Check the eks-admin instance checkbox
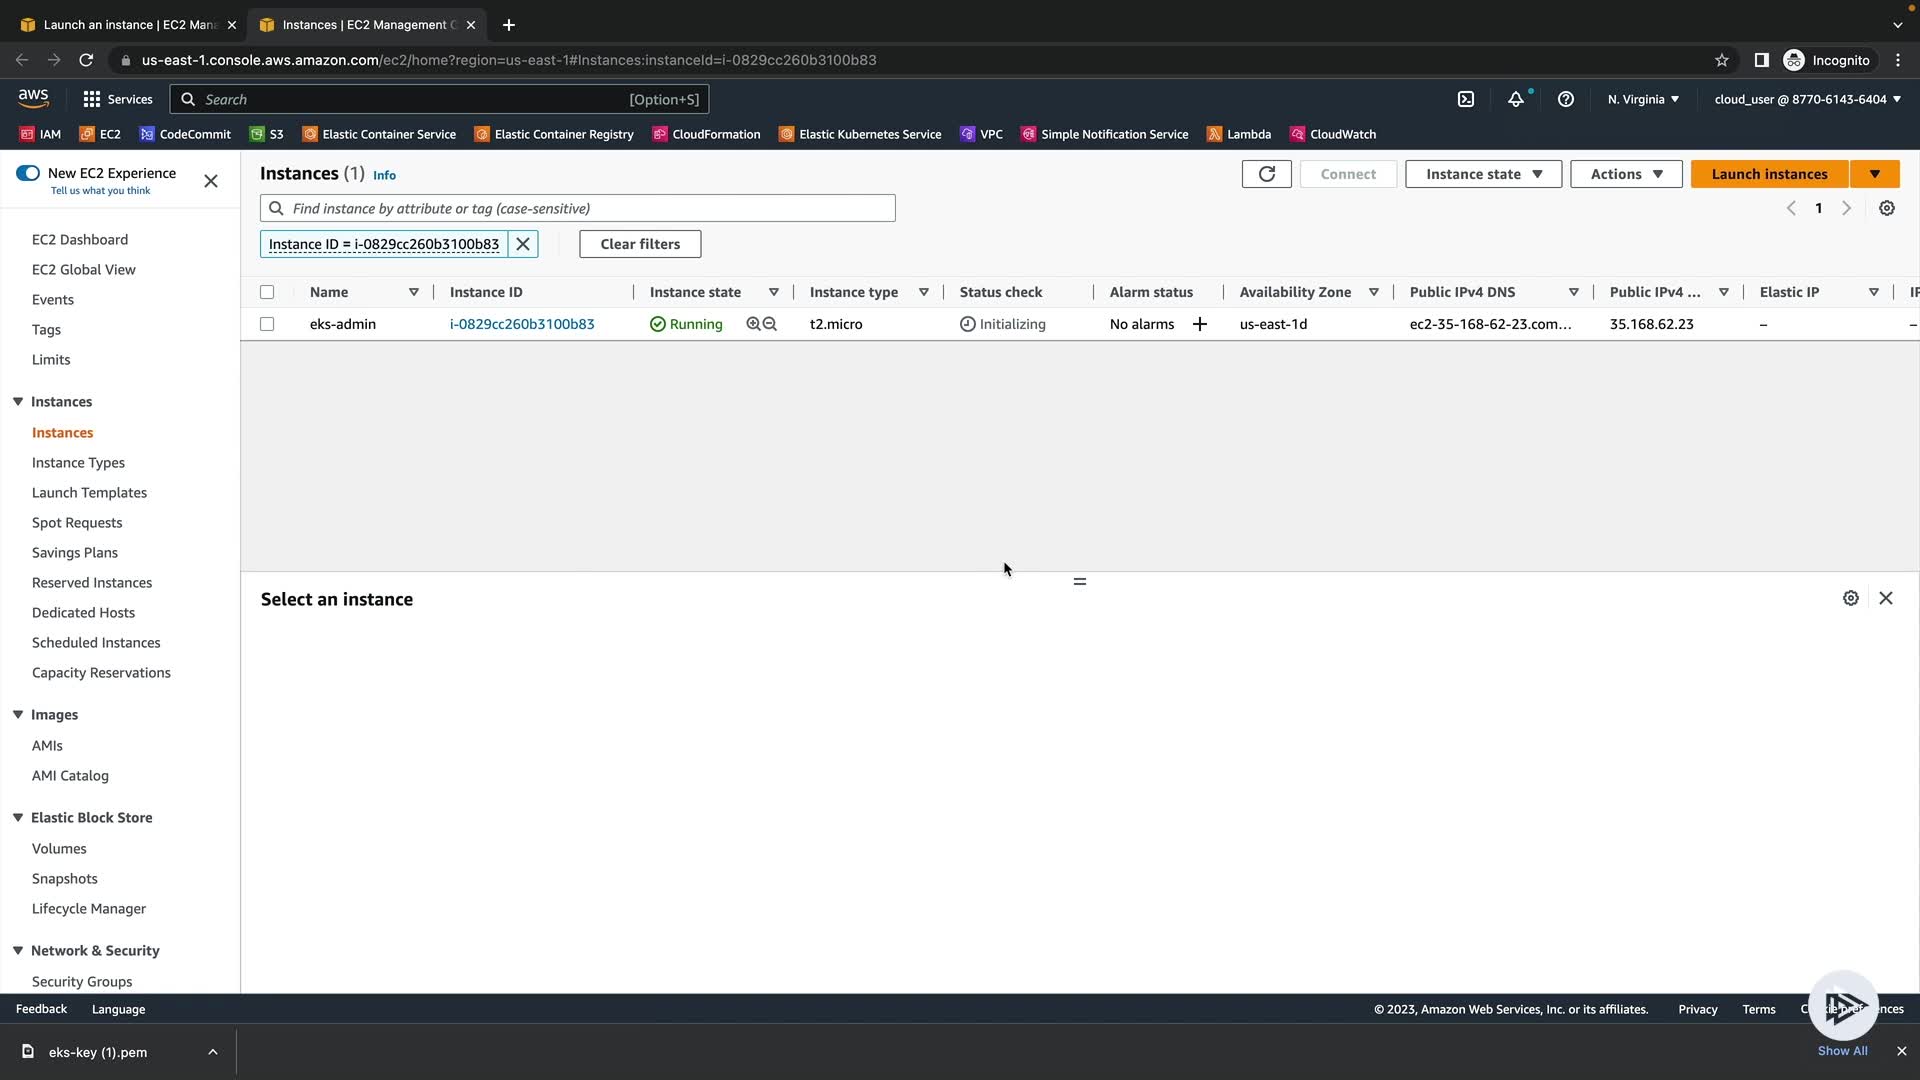Screen dimensions: 1920x1080 click(x=267, y=324)
